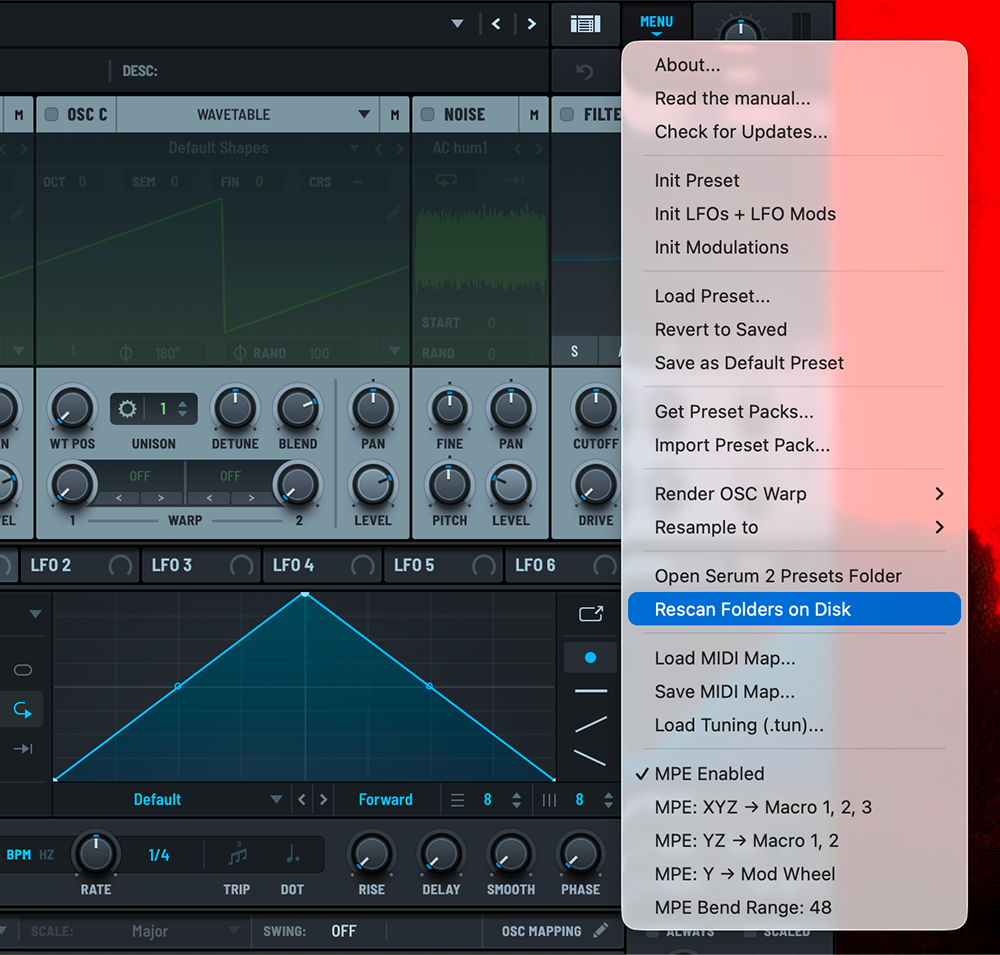Step the LFO grid rows value 8
The image size is (1000, 955).
coord(517,800)
